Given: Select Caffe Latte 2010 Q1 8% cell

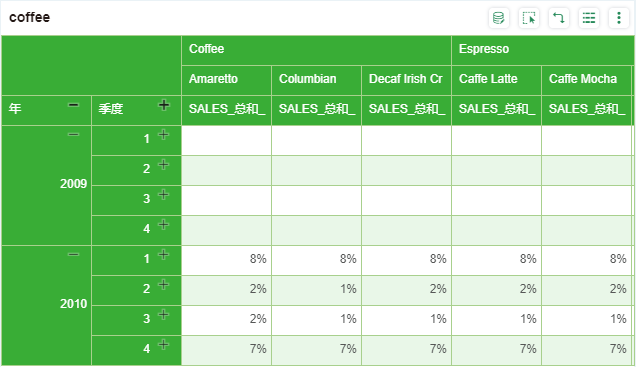Looking at the screenshot, I should pos(496,260).
